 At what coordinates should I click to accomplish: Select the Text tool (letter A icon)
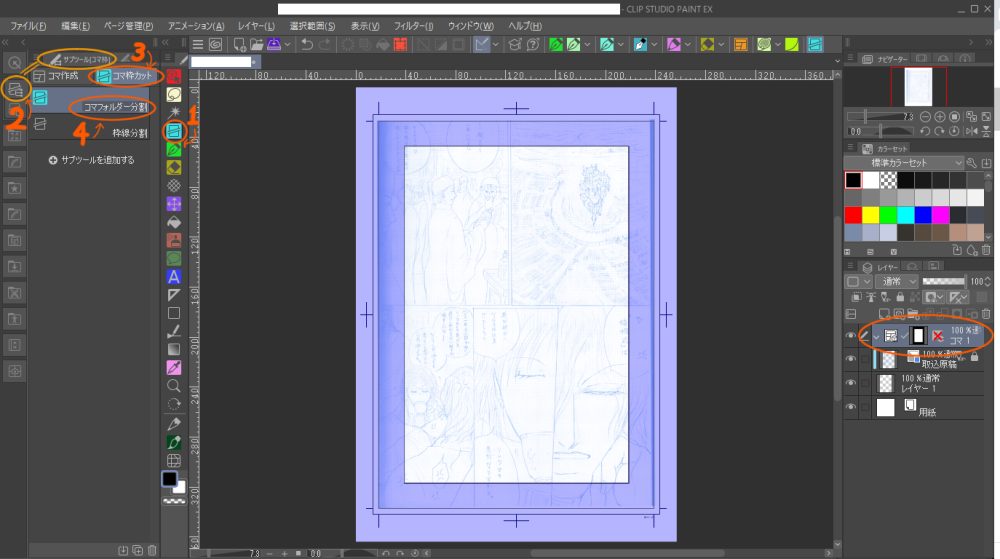pos(174,276)
